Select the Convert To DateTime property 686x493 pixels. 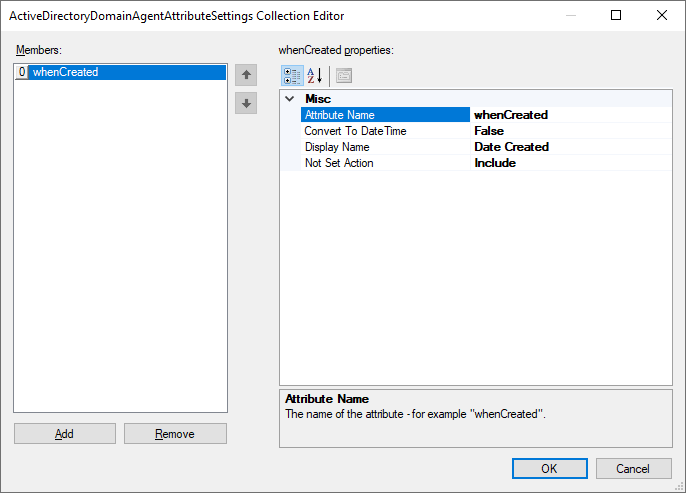pos(385,131)
